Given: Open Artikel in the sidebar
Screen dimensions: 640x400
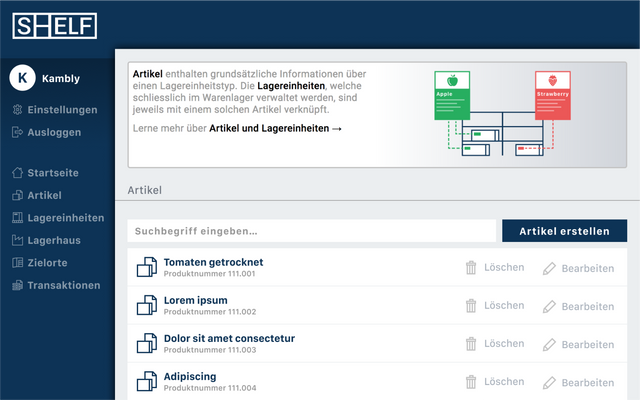Looking at the screenshot, I should coord(44,195).
